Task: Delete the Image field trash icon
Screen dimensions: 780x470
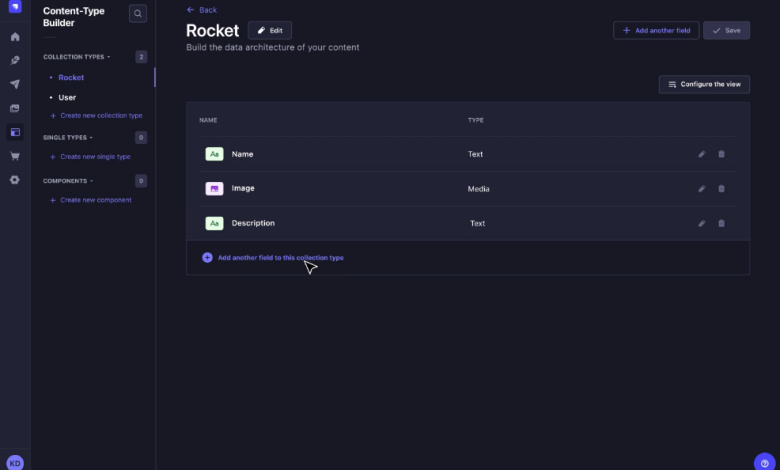Action: pos(721,189)
